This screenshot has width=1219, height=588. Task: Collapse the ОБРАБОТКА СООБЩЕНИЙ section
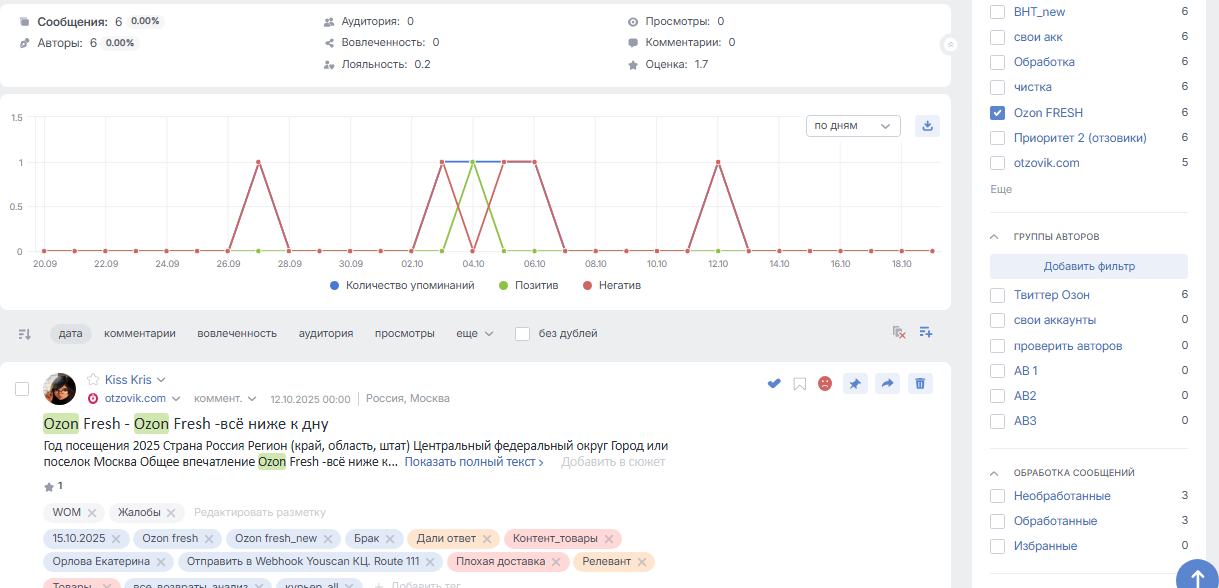coord(995,473)
